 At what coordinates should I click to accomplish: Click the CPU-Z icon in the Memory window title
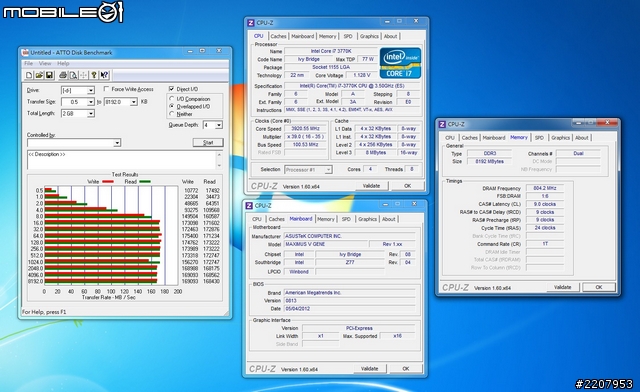click(442, 124)
